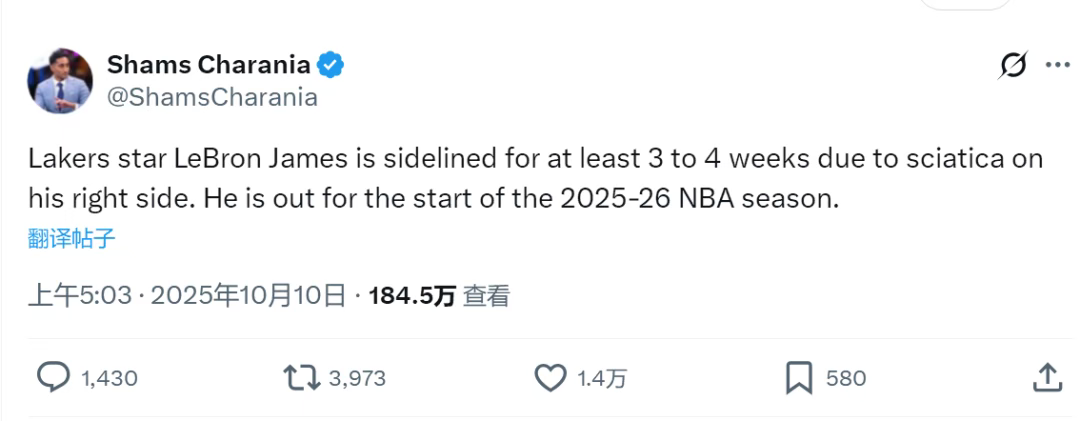Screen dimensions: 1080x421
Task: Click the 上午5:03 post time
Action: 80,296
